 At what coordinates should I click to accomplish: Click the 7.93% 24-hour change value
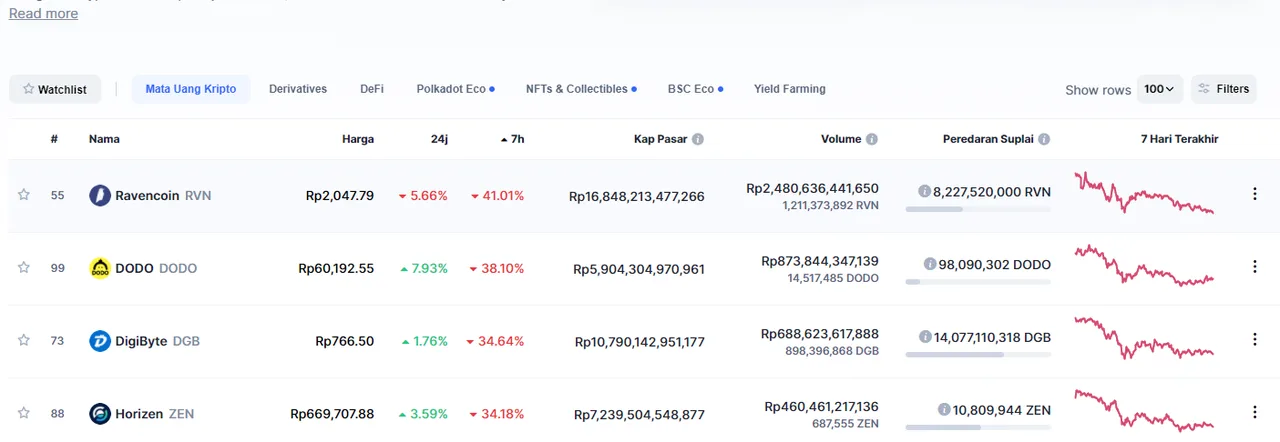click(x=424, y=268)
